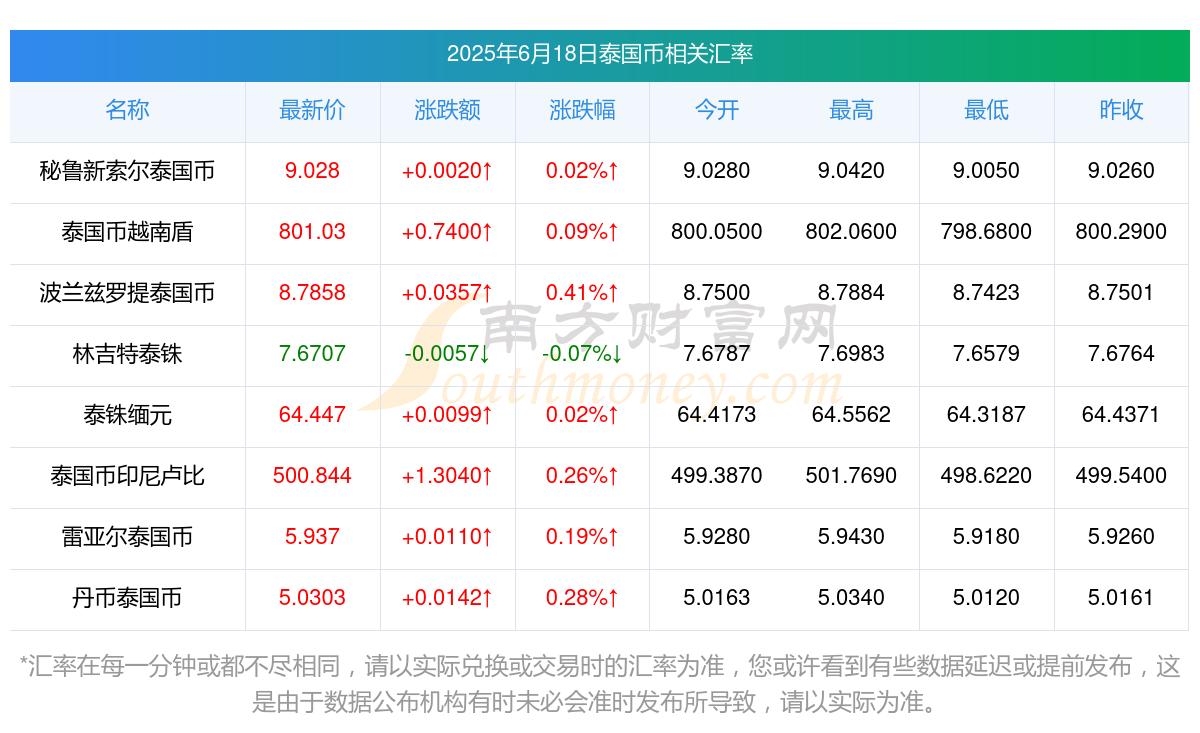Click the row name 雷亚尔泰国币
Viewport: 1200px width, 733px height.
point(127,537)
